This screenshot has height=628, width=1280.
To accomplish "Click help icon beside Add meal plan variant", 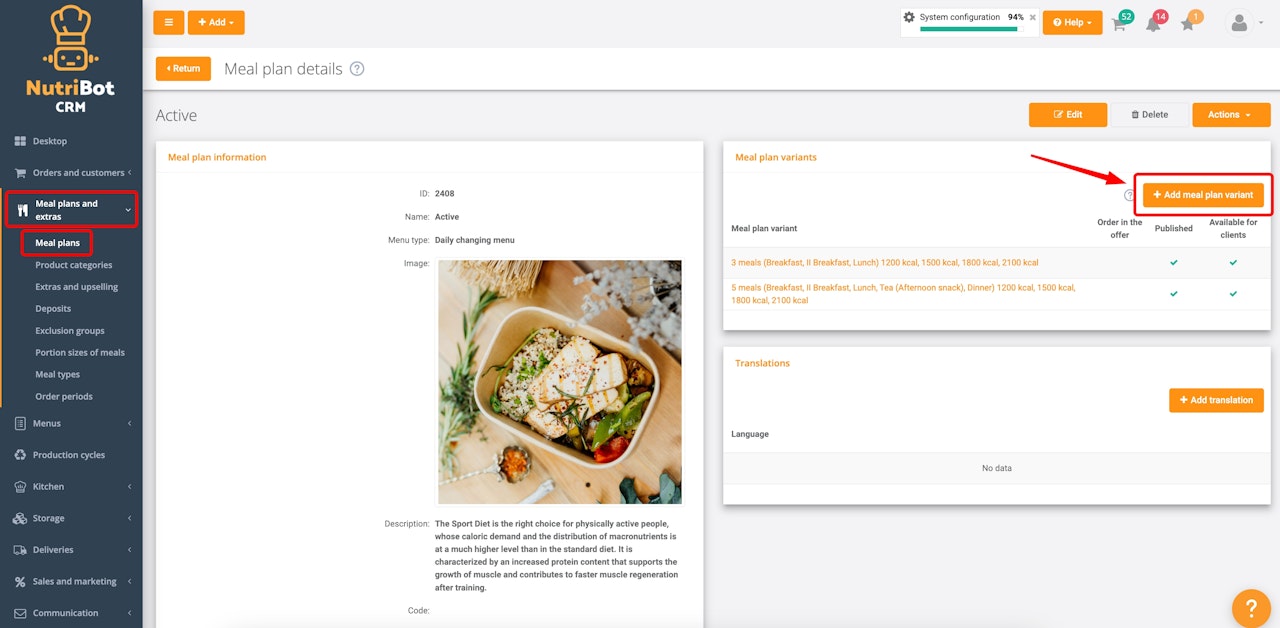I will (1129, 195).
